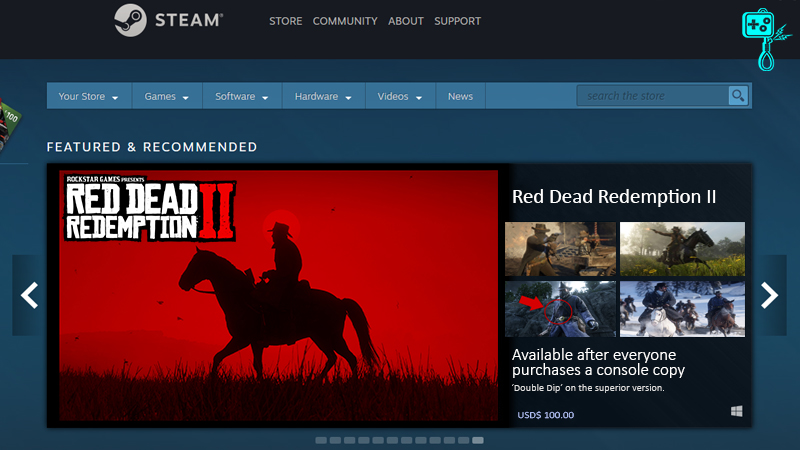Expand the Hardware dropdown
This screenshot has height=450, width=800.
(323, 96)
